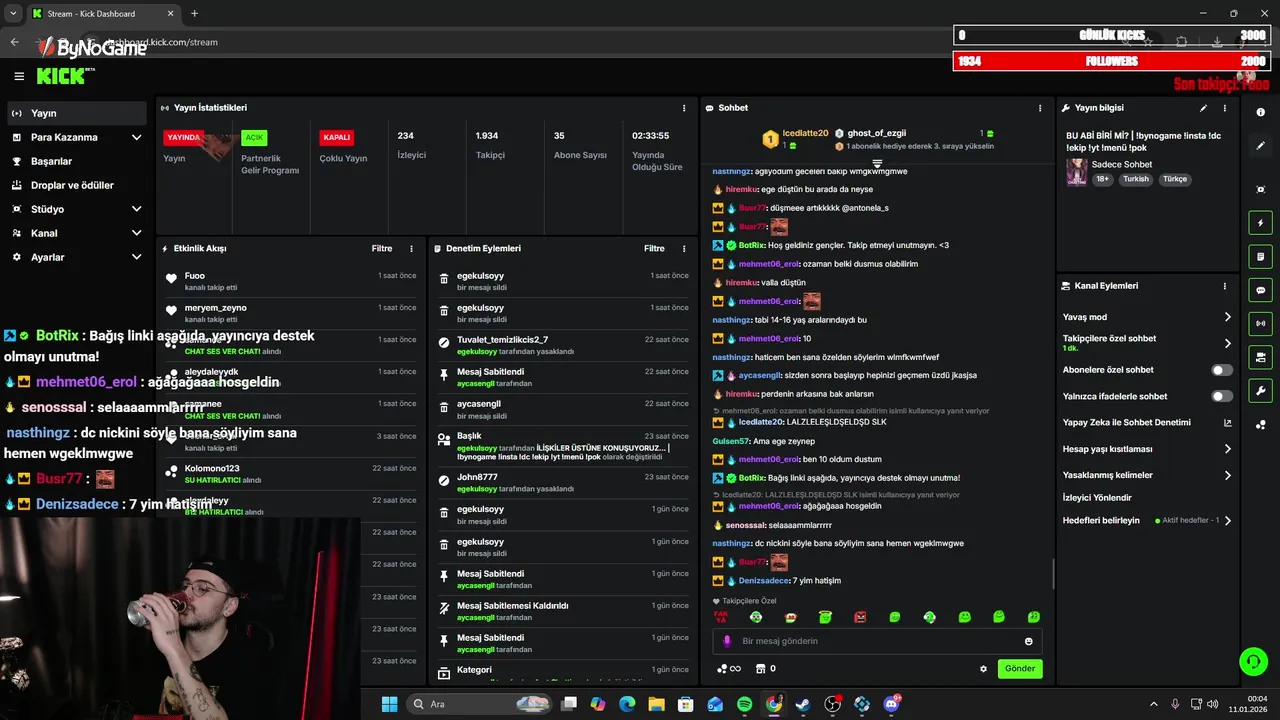Open Hesap yaşı kısıtlaması settings

[x=1147, y=449]
